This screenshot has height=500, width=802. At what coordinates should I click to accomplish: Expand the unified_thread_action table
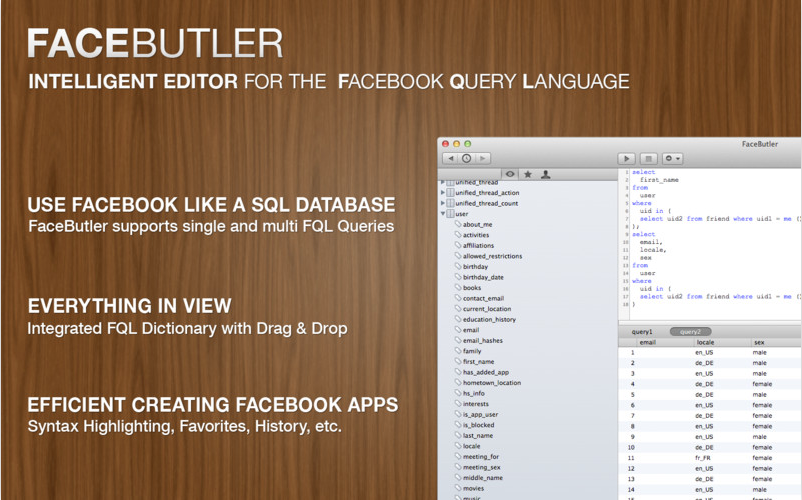coord(443,193)
